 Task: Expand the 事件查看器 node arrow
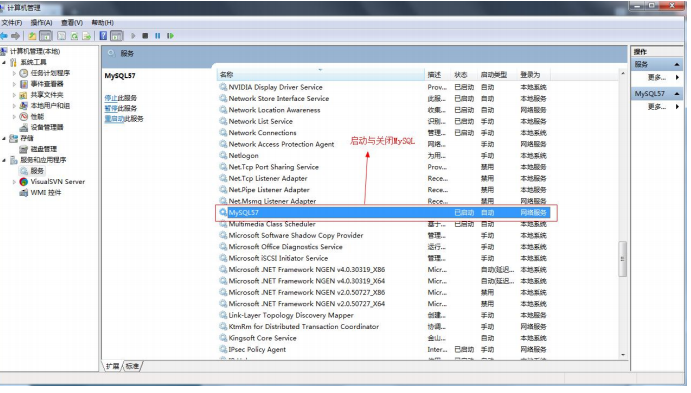click(x=14, y=84)
